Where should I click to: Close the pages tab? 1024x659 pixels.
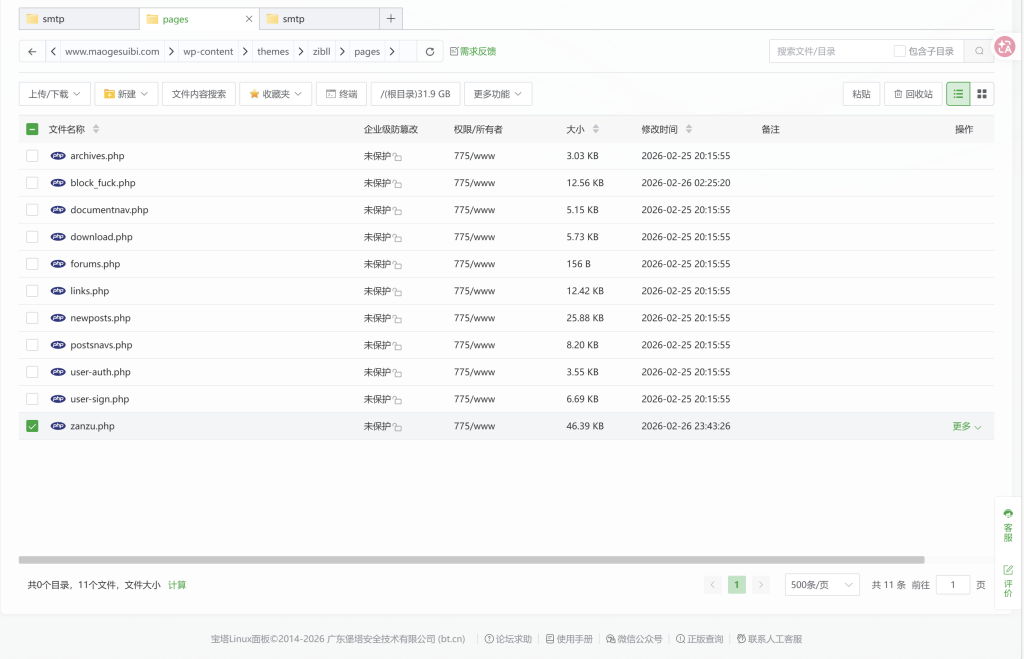coord(249,19)
